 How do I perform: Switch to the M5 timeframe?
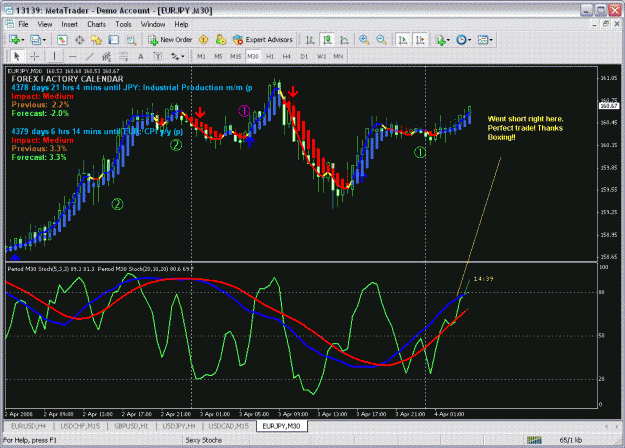tap(218, 57)
